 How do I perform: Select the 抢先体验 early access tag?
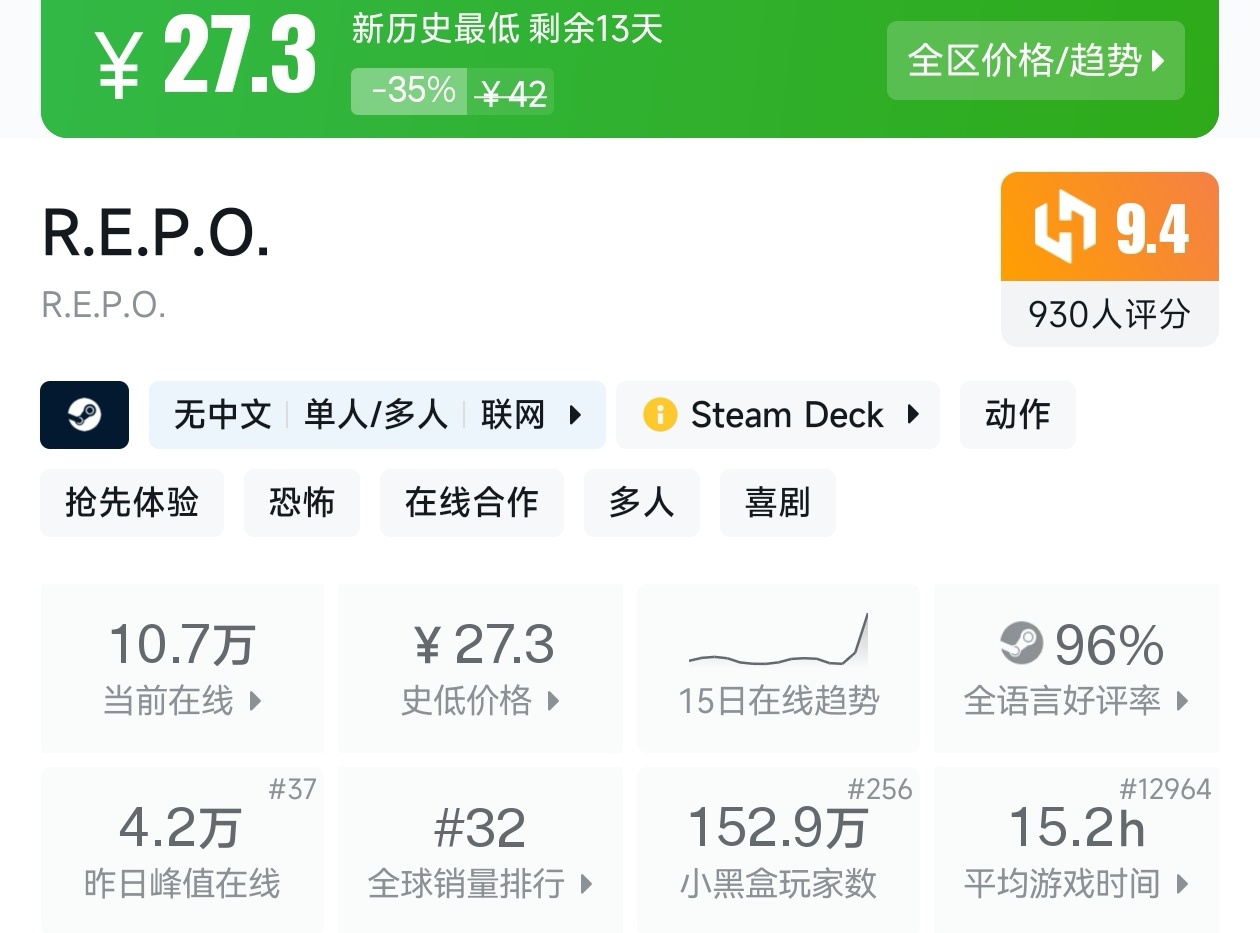coord(132,502)
